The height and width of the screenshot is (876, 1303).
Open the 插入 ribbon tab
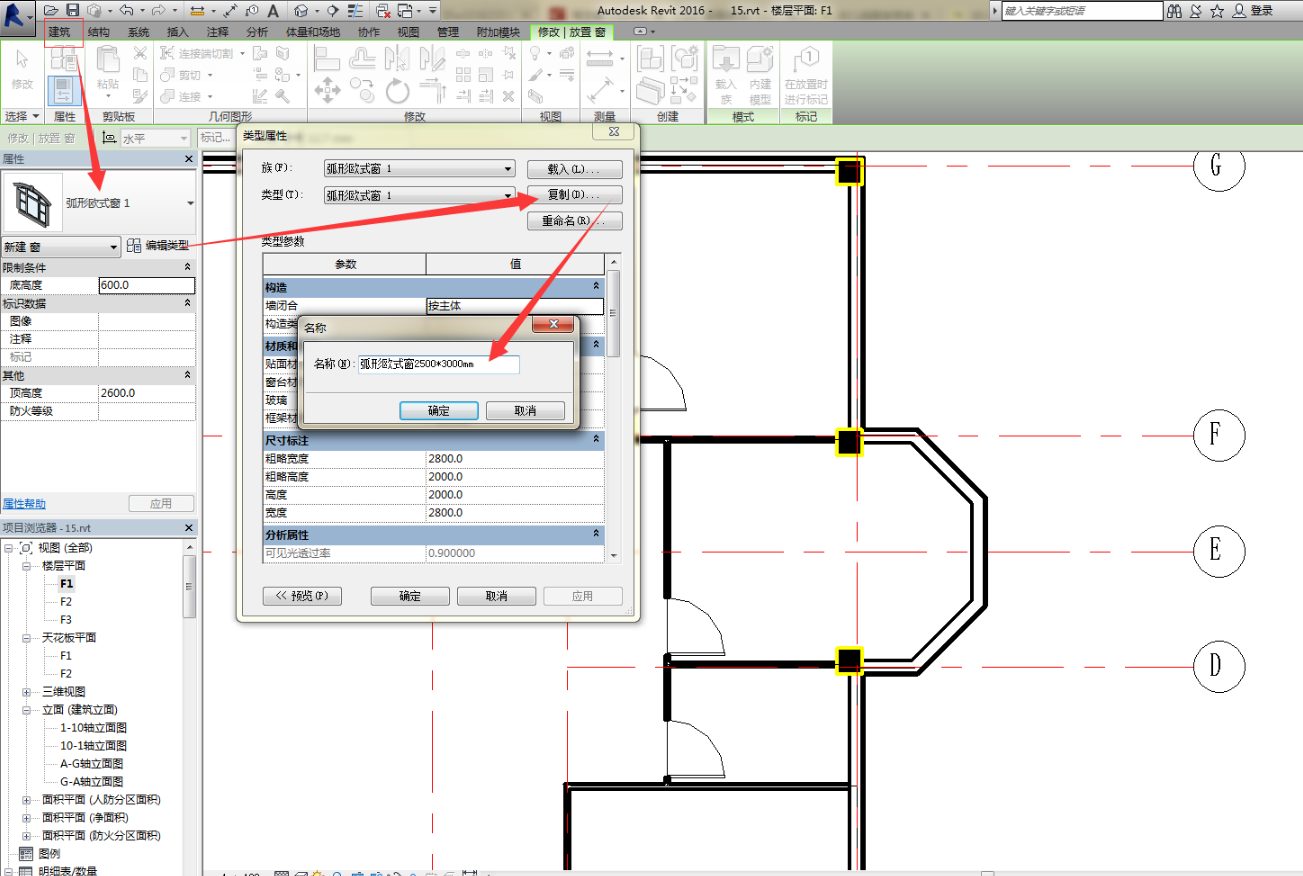tap(178, 32)
